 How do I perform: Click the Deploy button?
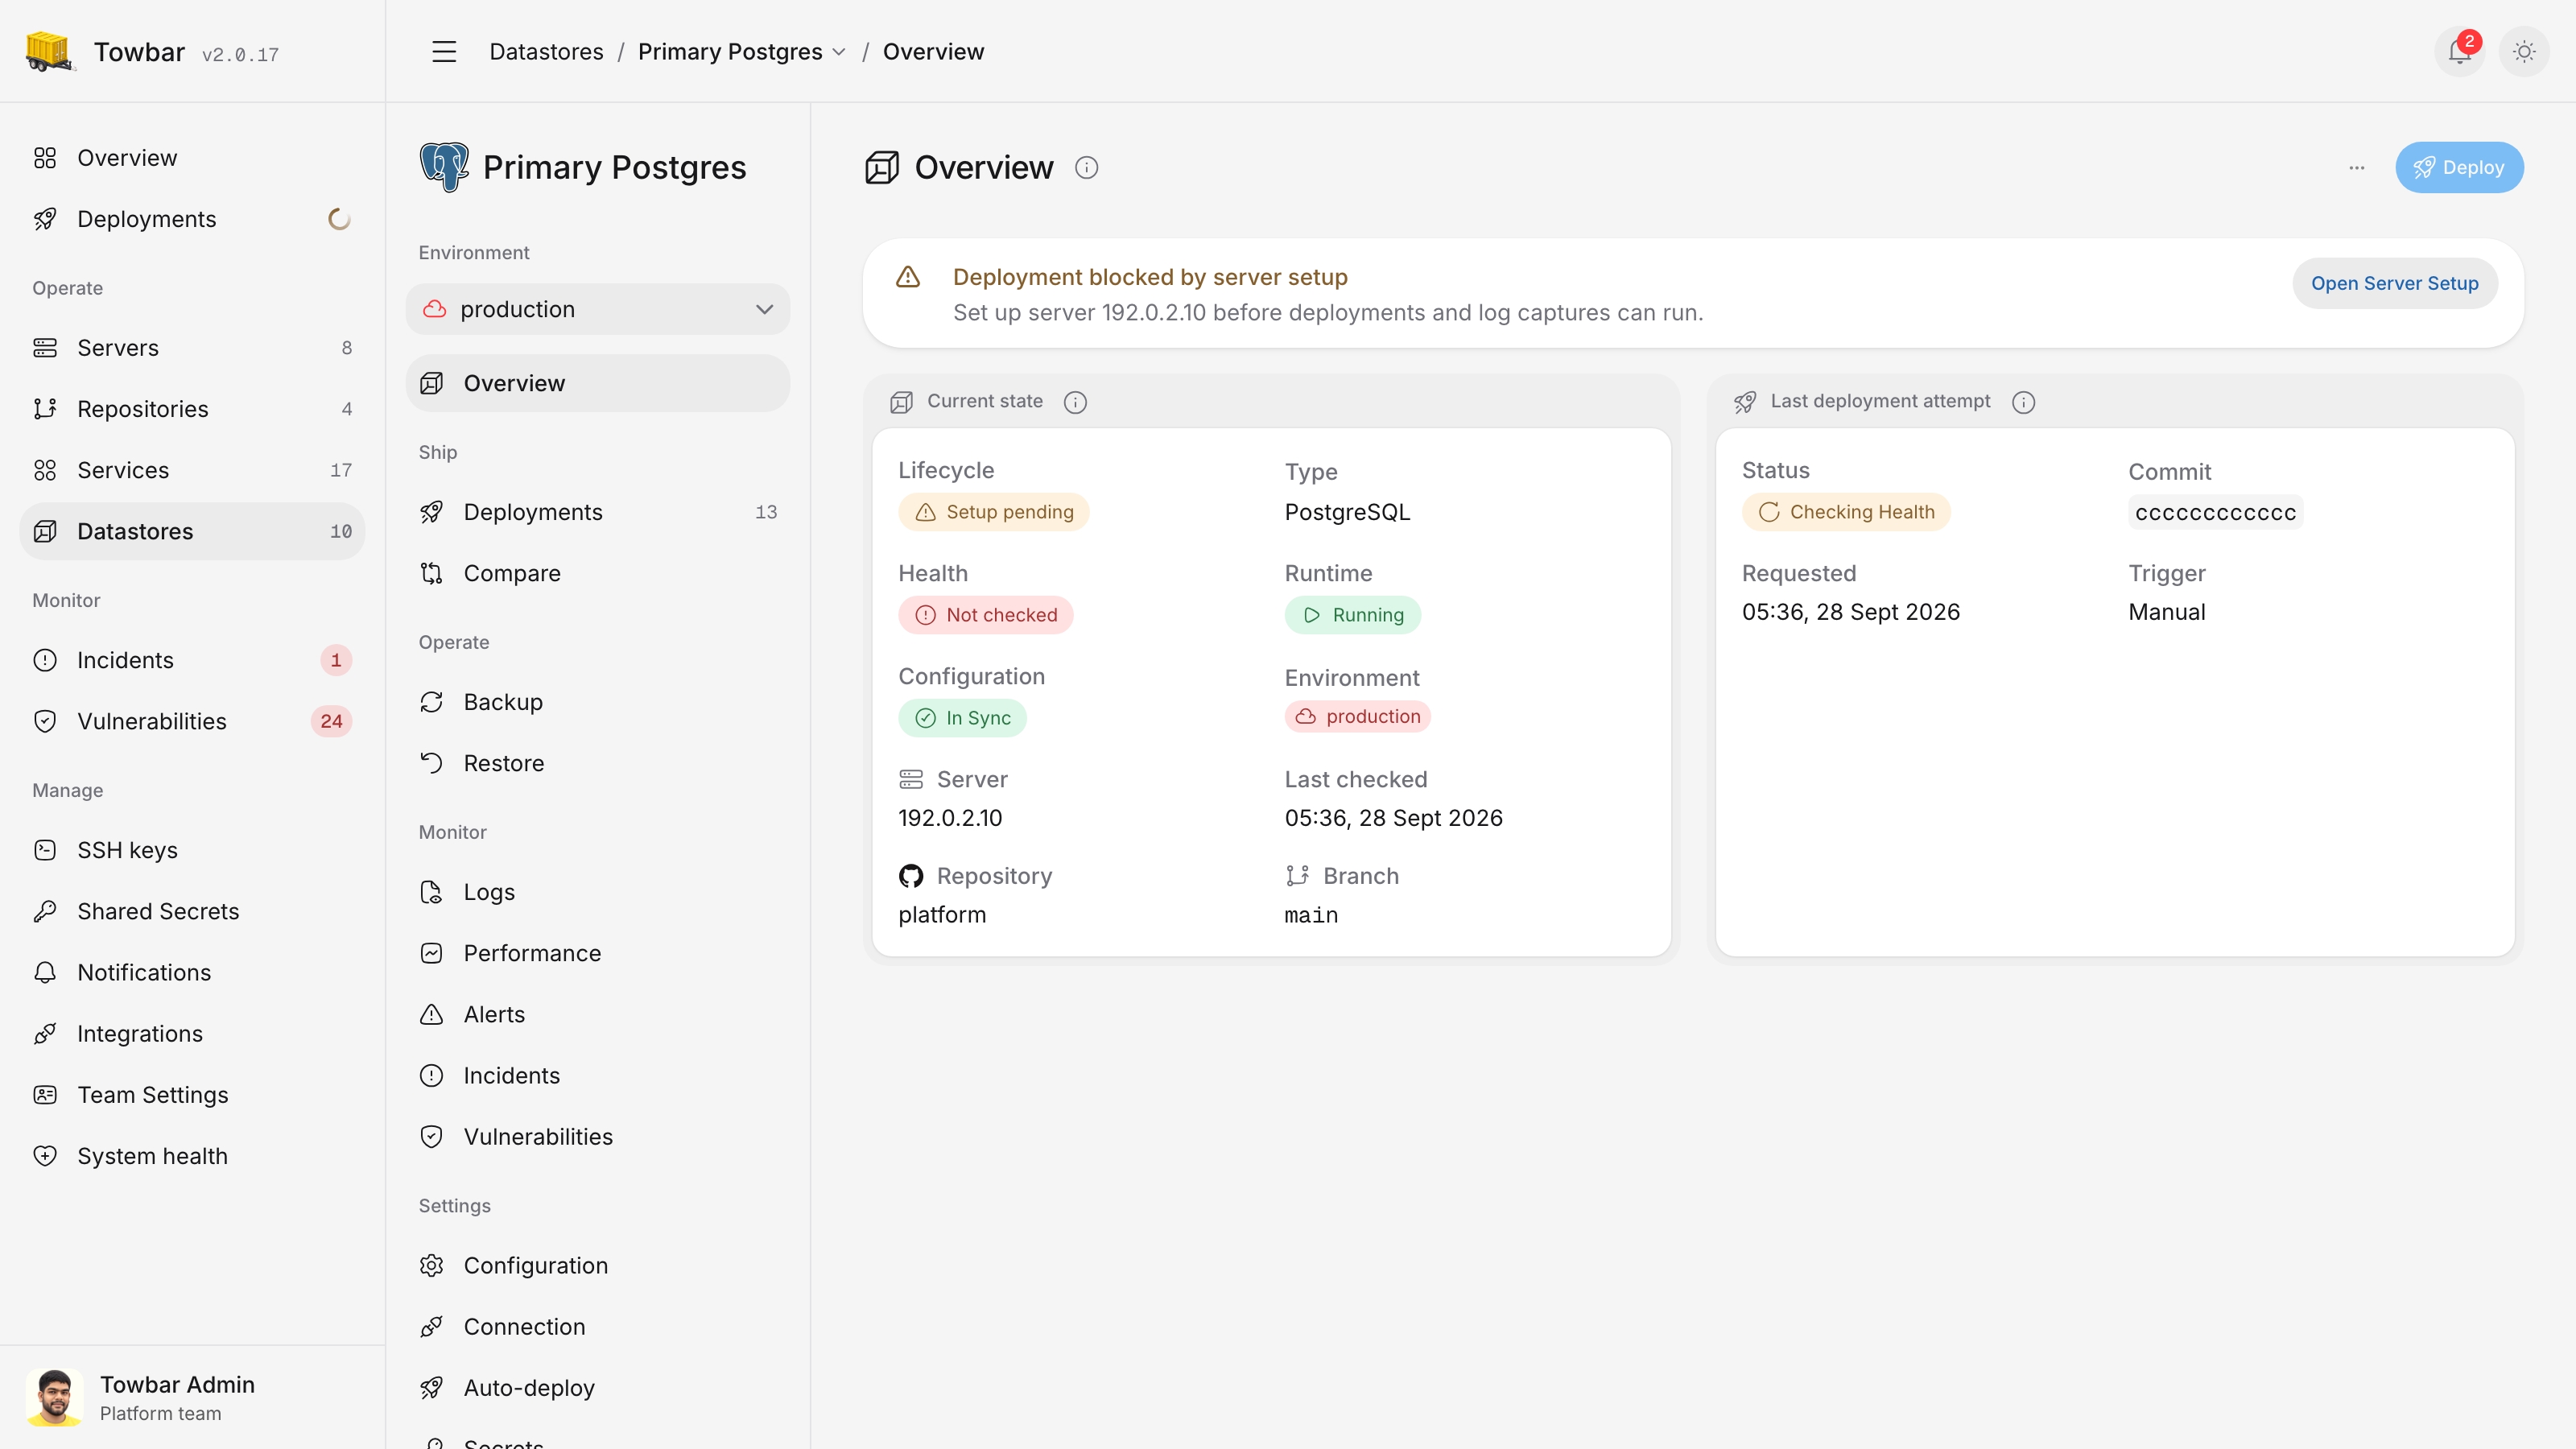[x=2459, y=167]
